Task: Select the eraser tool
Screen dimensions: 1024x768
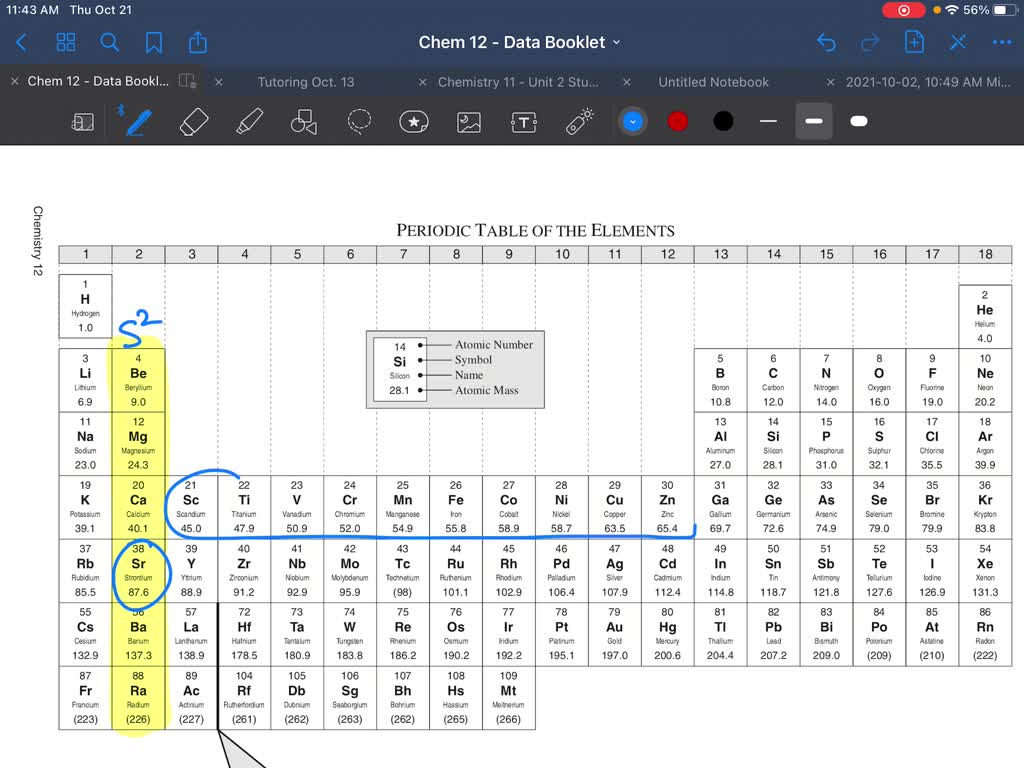Action: click(193, 121)
